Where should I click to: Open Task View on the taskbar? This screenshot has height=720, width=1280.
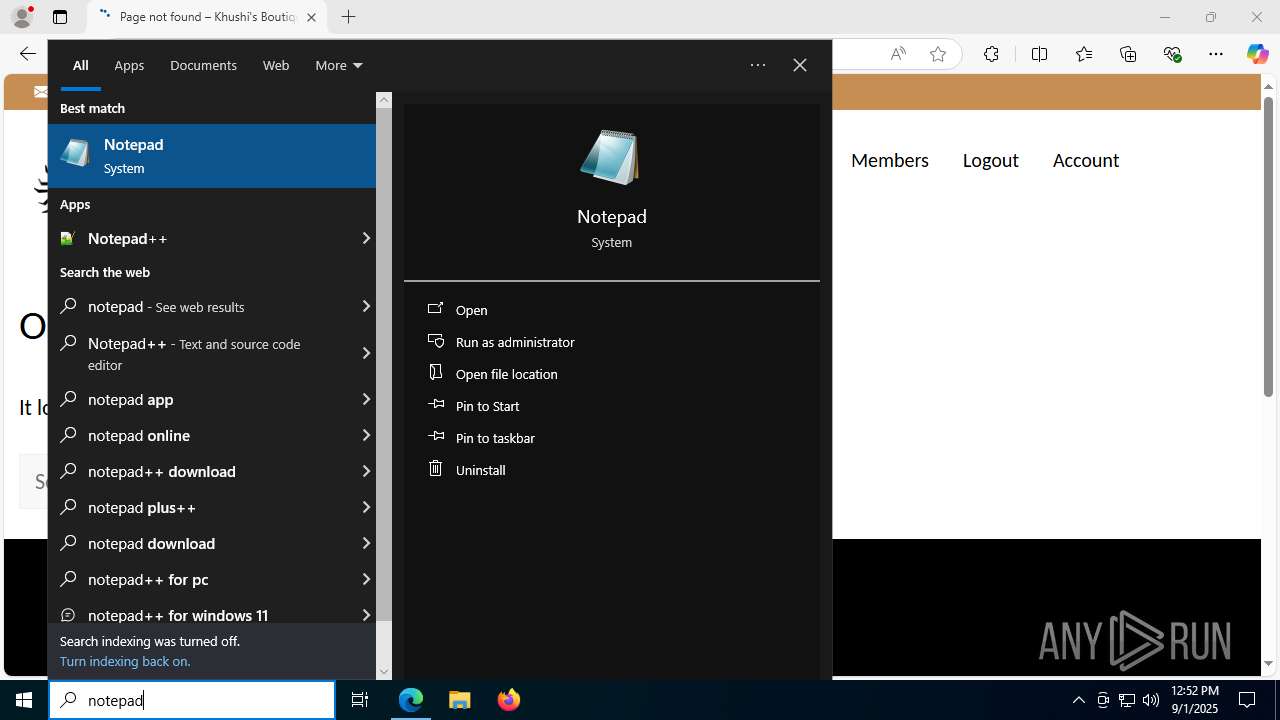click(360, 700)
